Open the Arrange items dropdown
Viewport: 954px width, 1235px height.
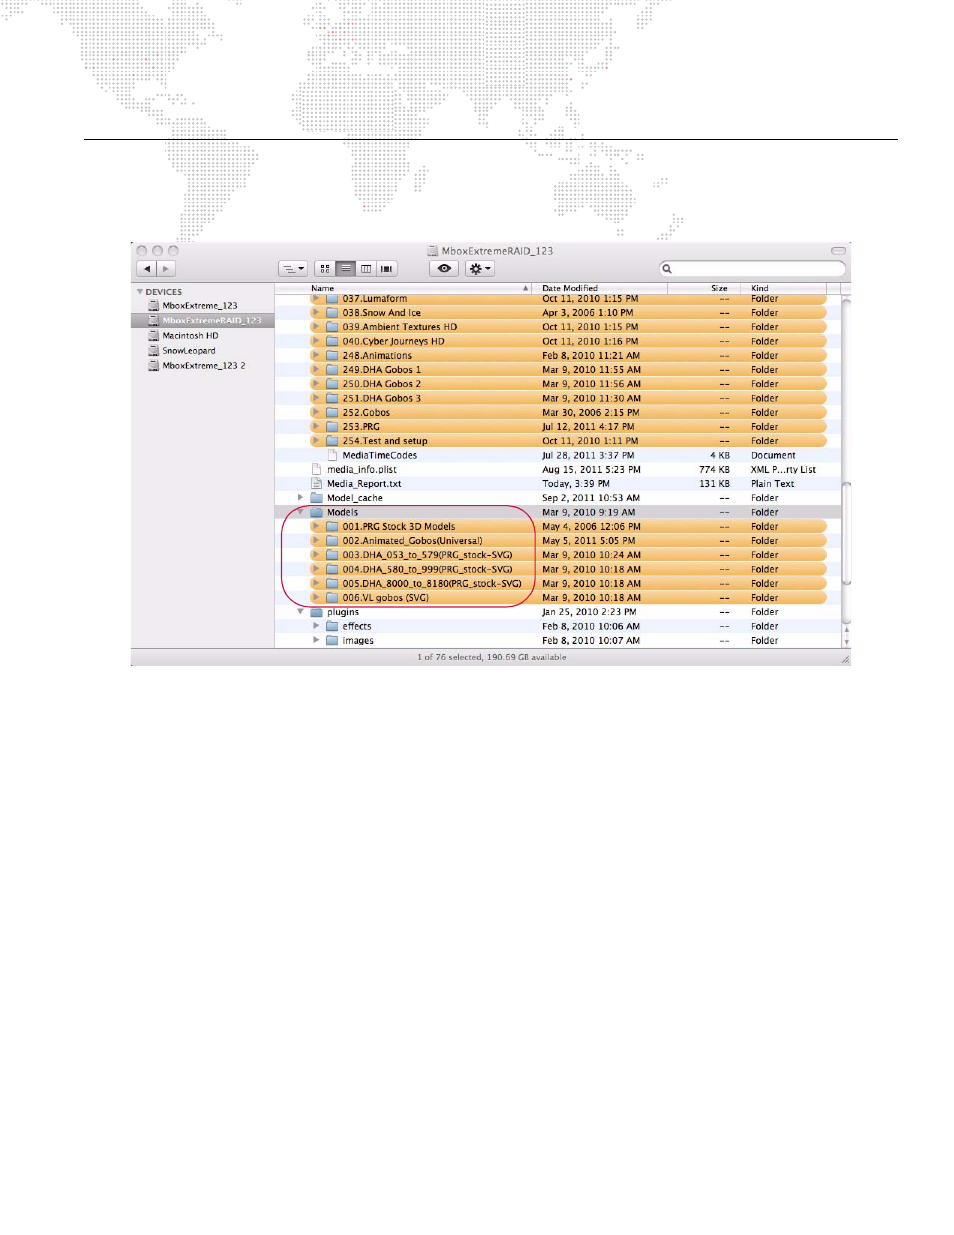(x=292, y=268)
